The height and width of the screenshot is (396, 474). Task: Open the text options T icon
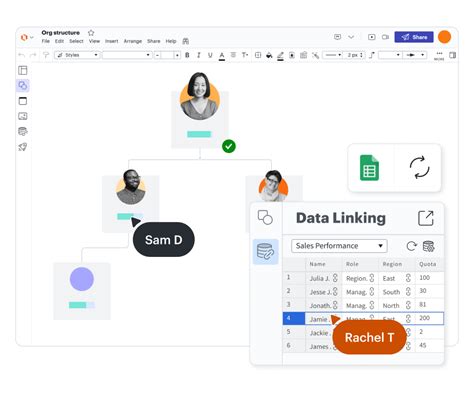coord(245,55)
